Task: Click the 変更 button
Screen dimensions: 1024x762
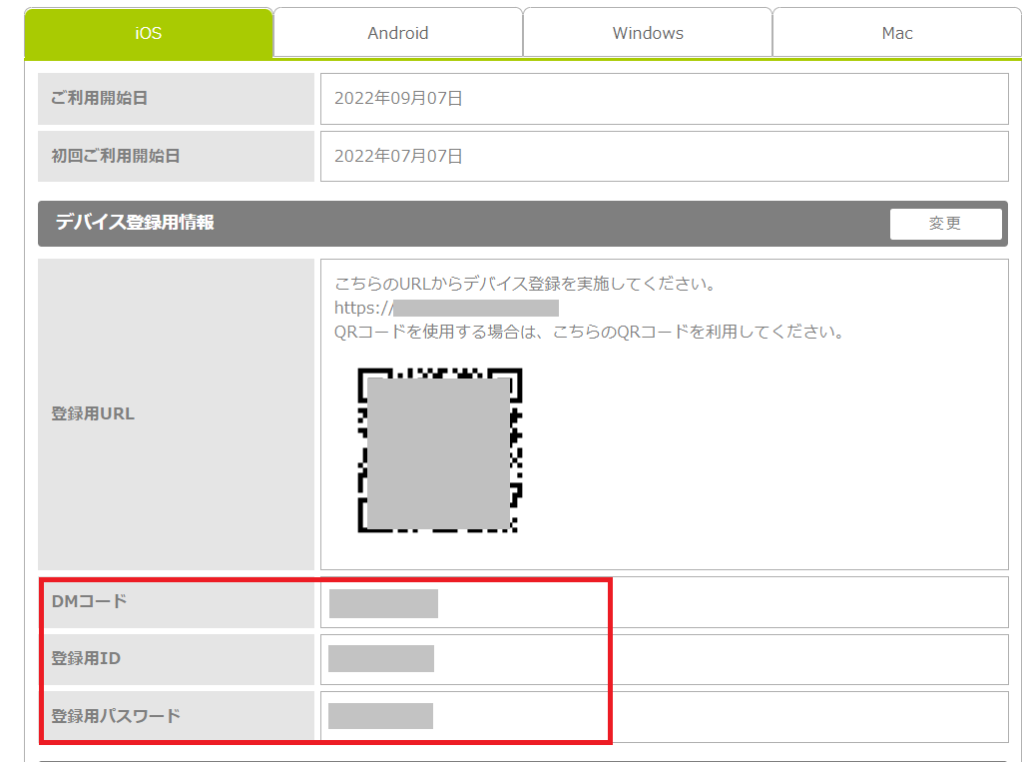Action: [x=945, y=223]
